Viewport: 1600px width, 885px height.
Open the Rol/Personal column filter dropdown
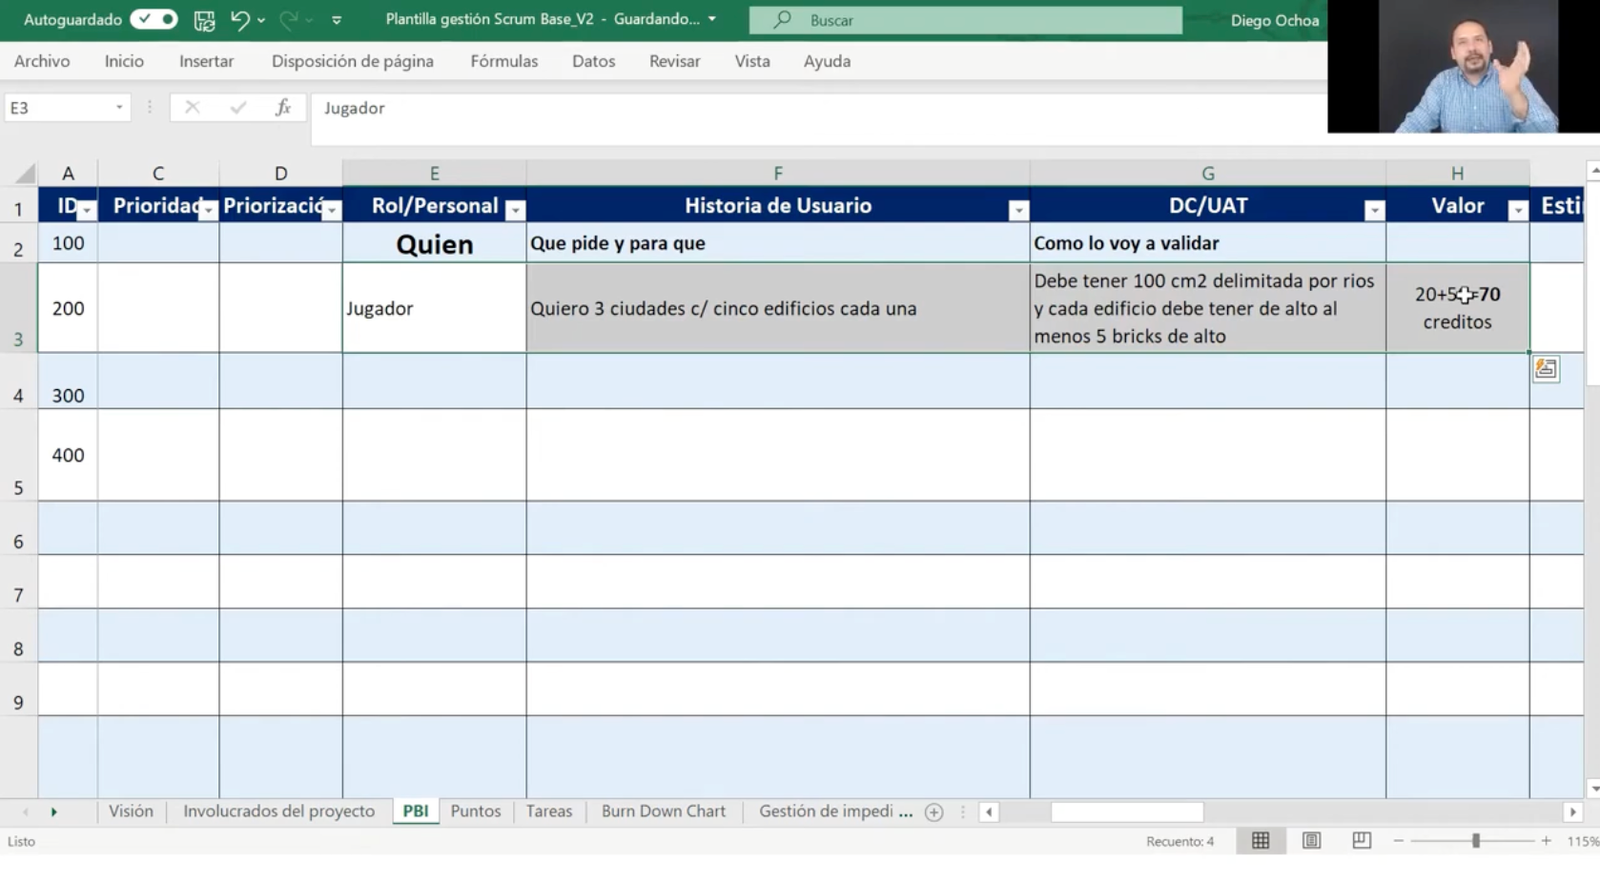515,210
